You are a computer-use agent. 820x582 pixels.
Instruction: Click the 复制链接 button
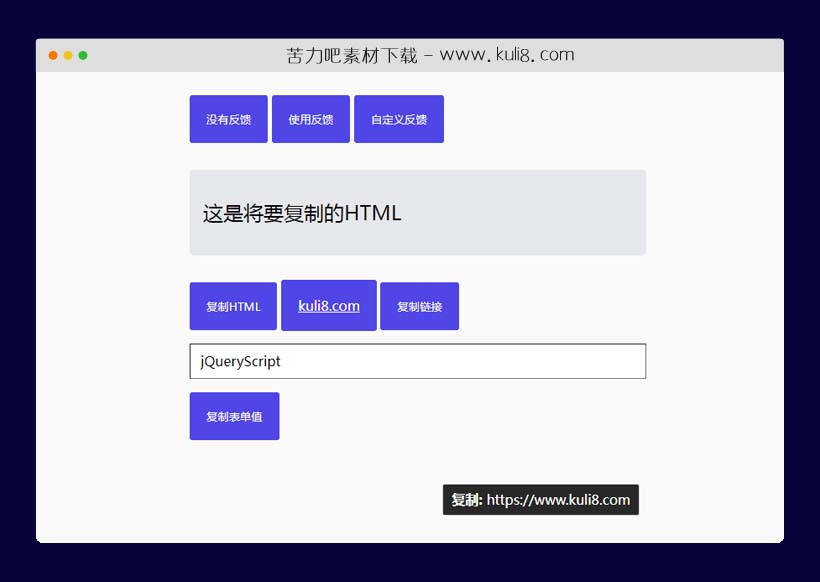[419, 306]
